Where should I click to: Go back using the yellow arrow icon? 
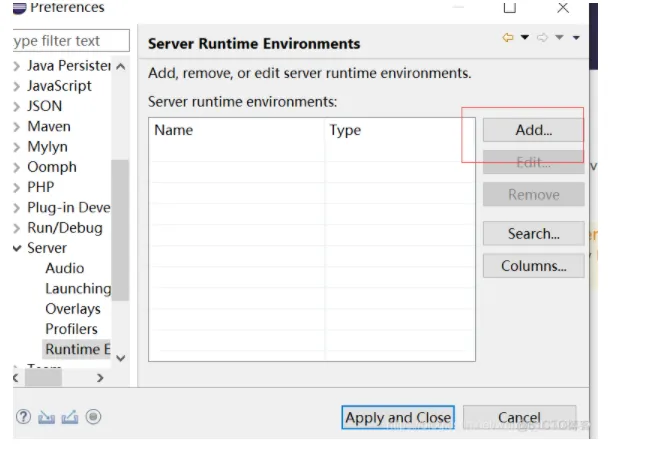tap(508, 38)
